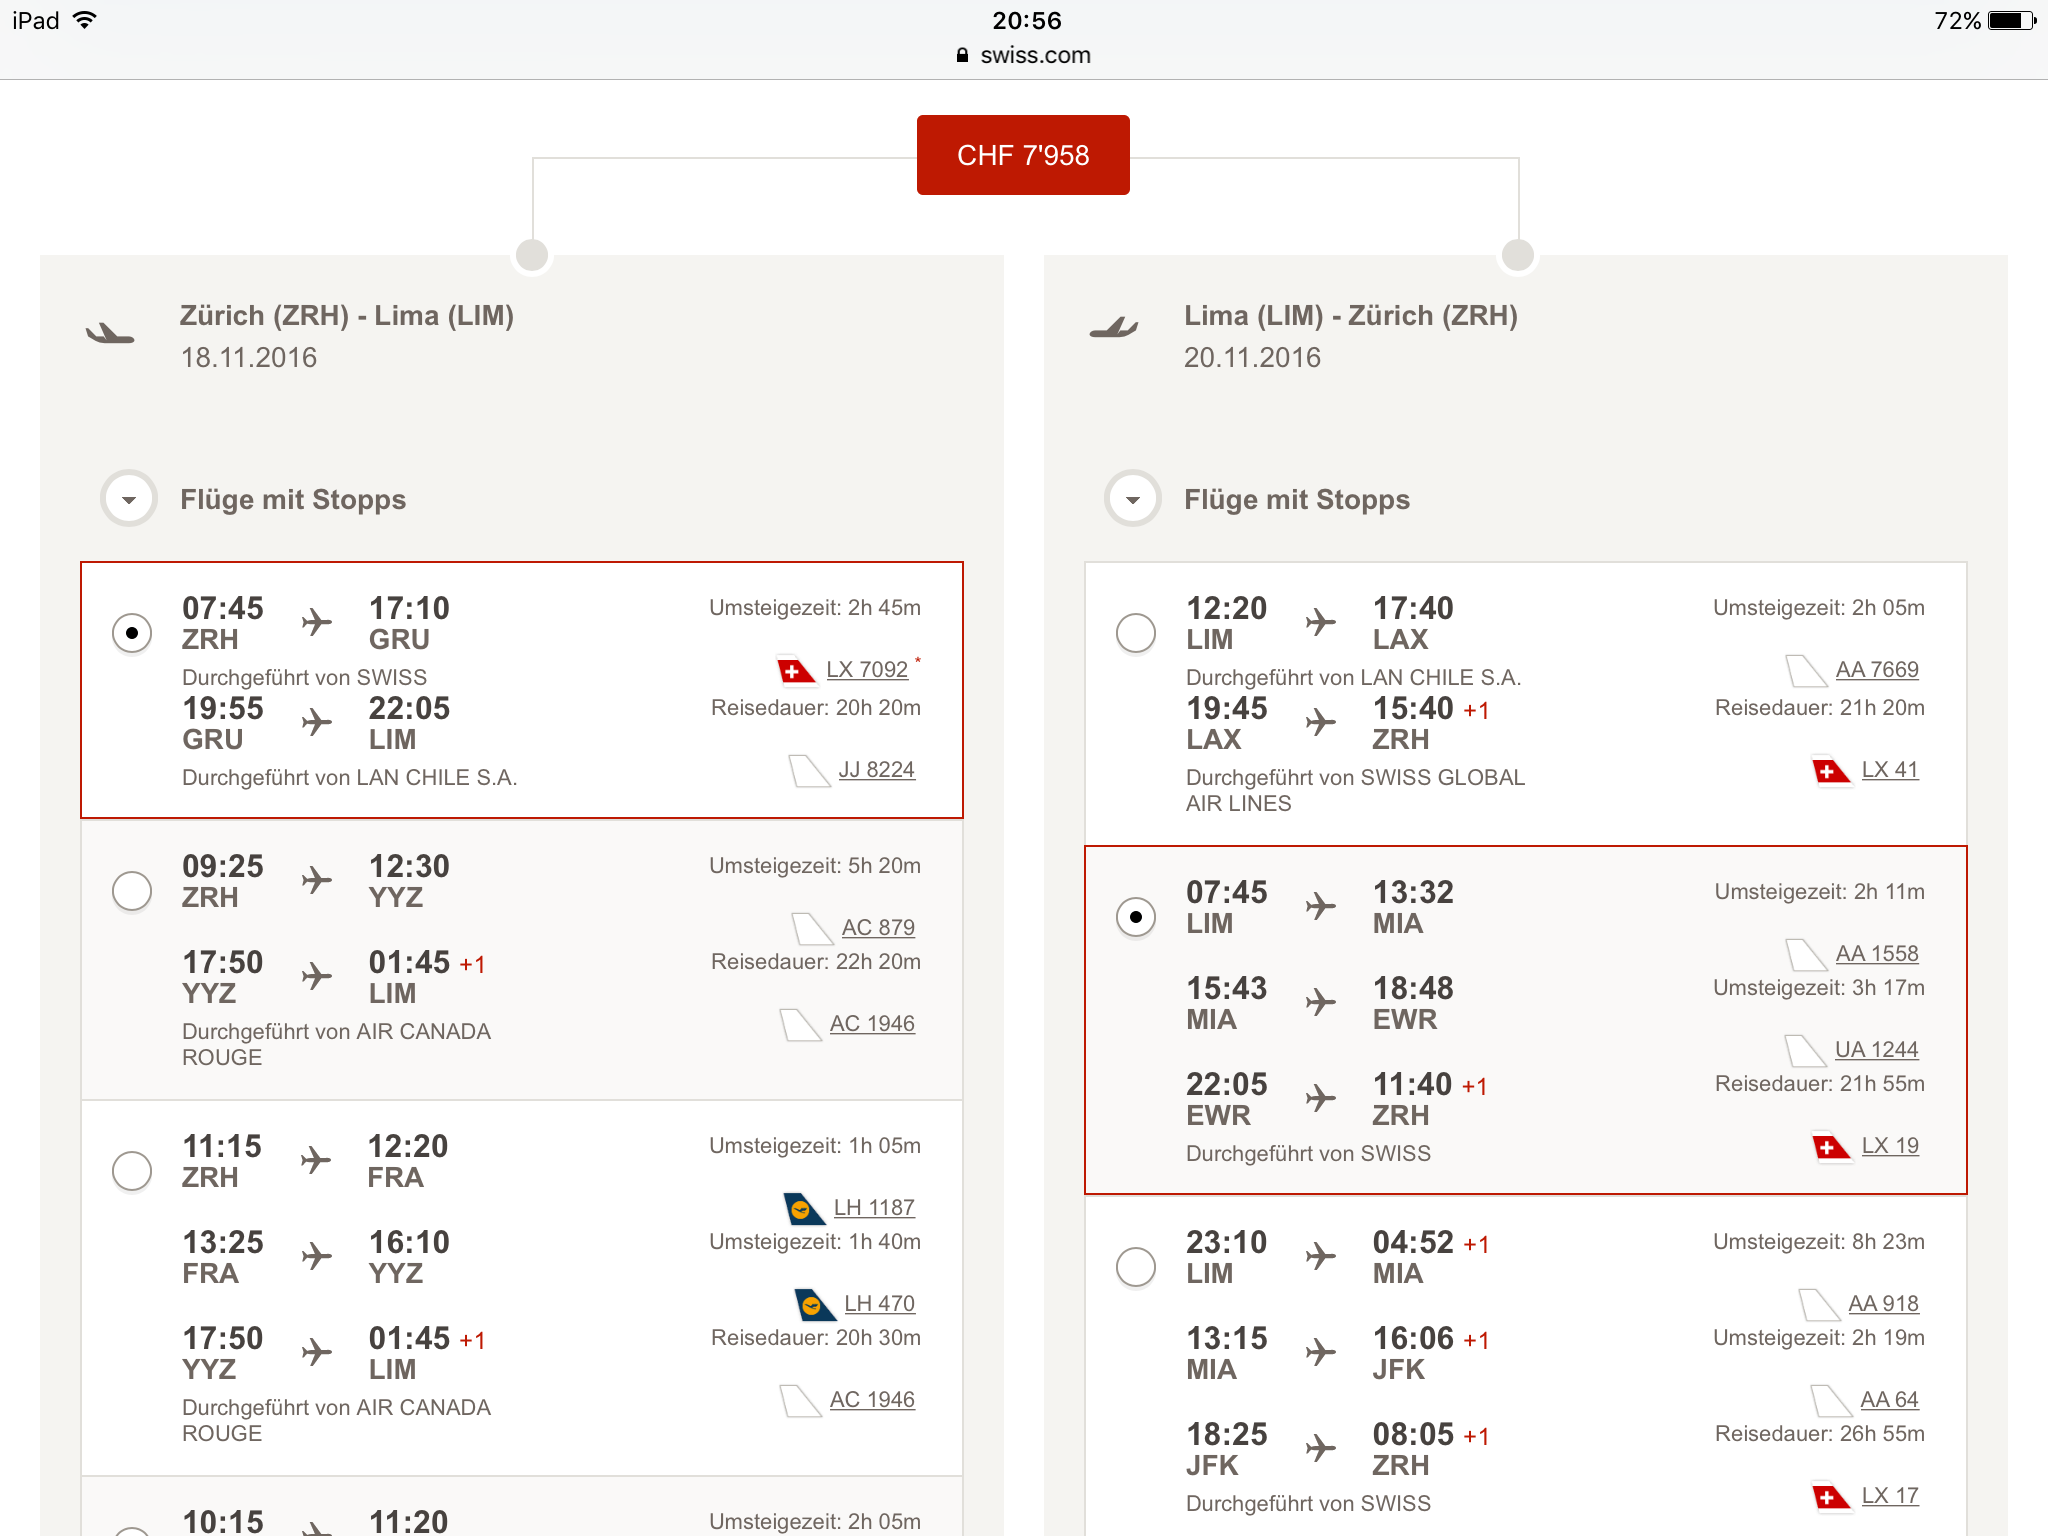Select the 11:15 ZRH to FRA flight option

[x=132, y=1171]
